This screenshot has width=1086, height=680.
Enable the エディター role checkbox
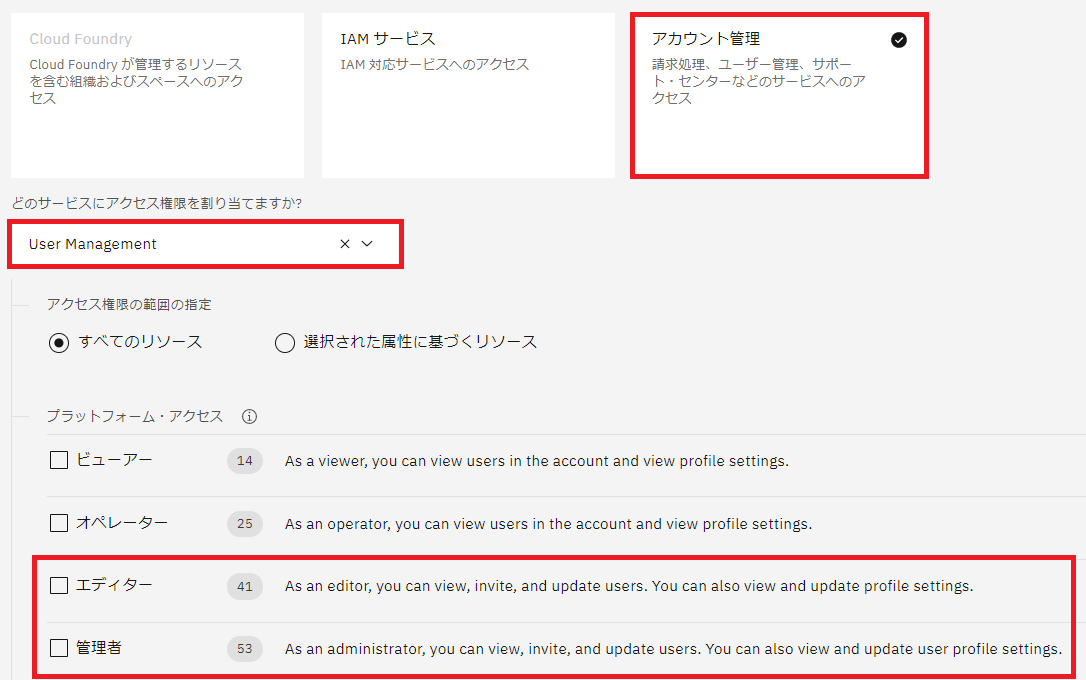coord(59,586)
